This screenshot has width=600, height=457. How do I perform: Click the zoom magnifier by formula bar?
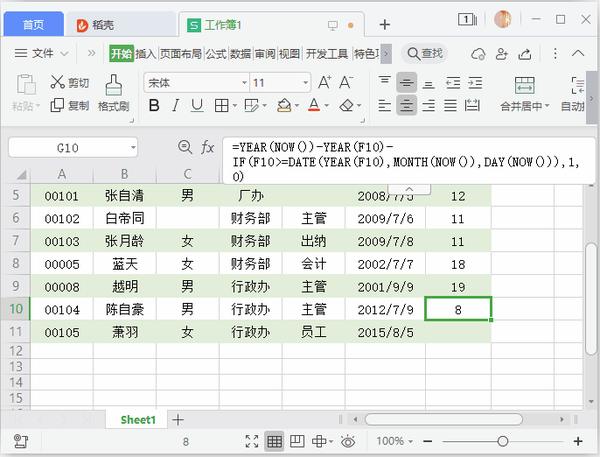(x=185, y=147)
